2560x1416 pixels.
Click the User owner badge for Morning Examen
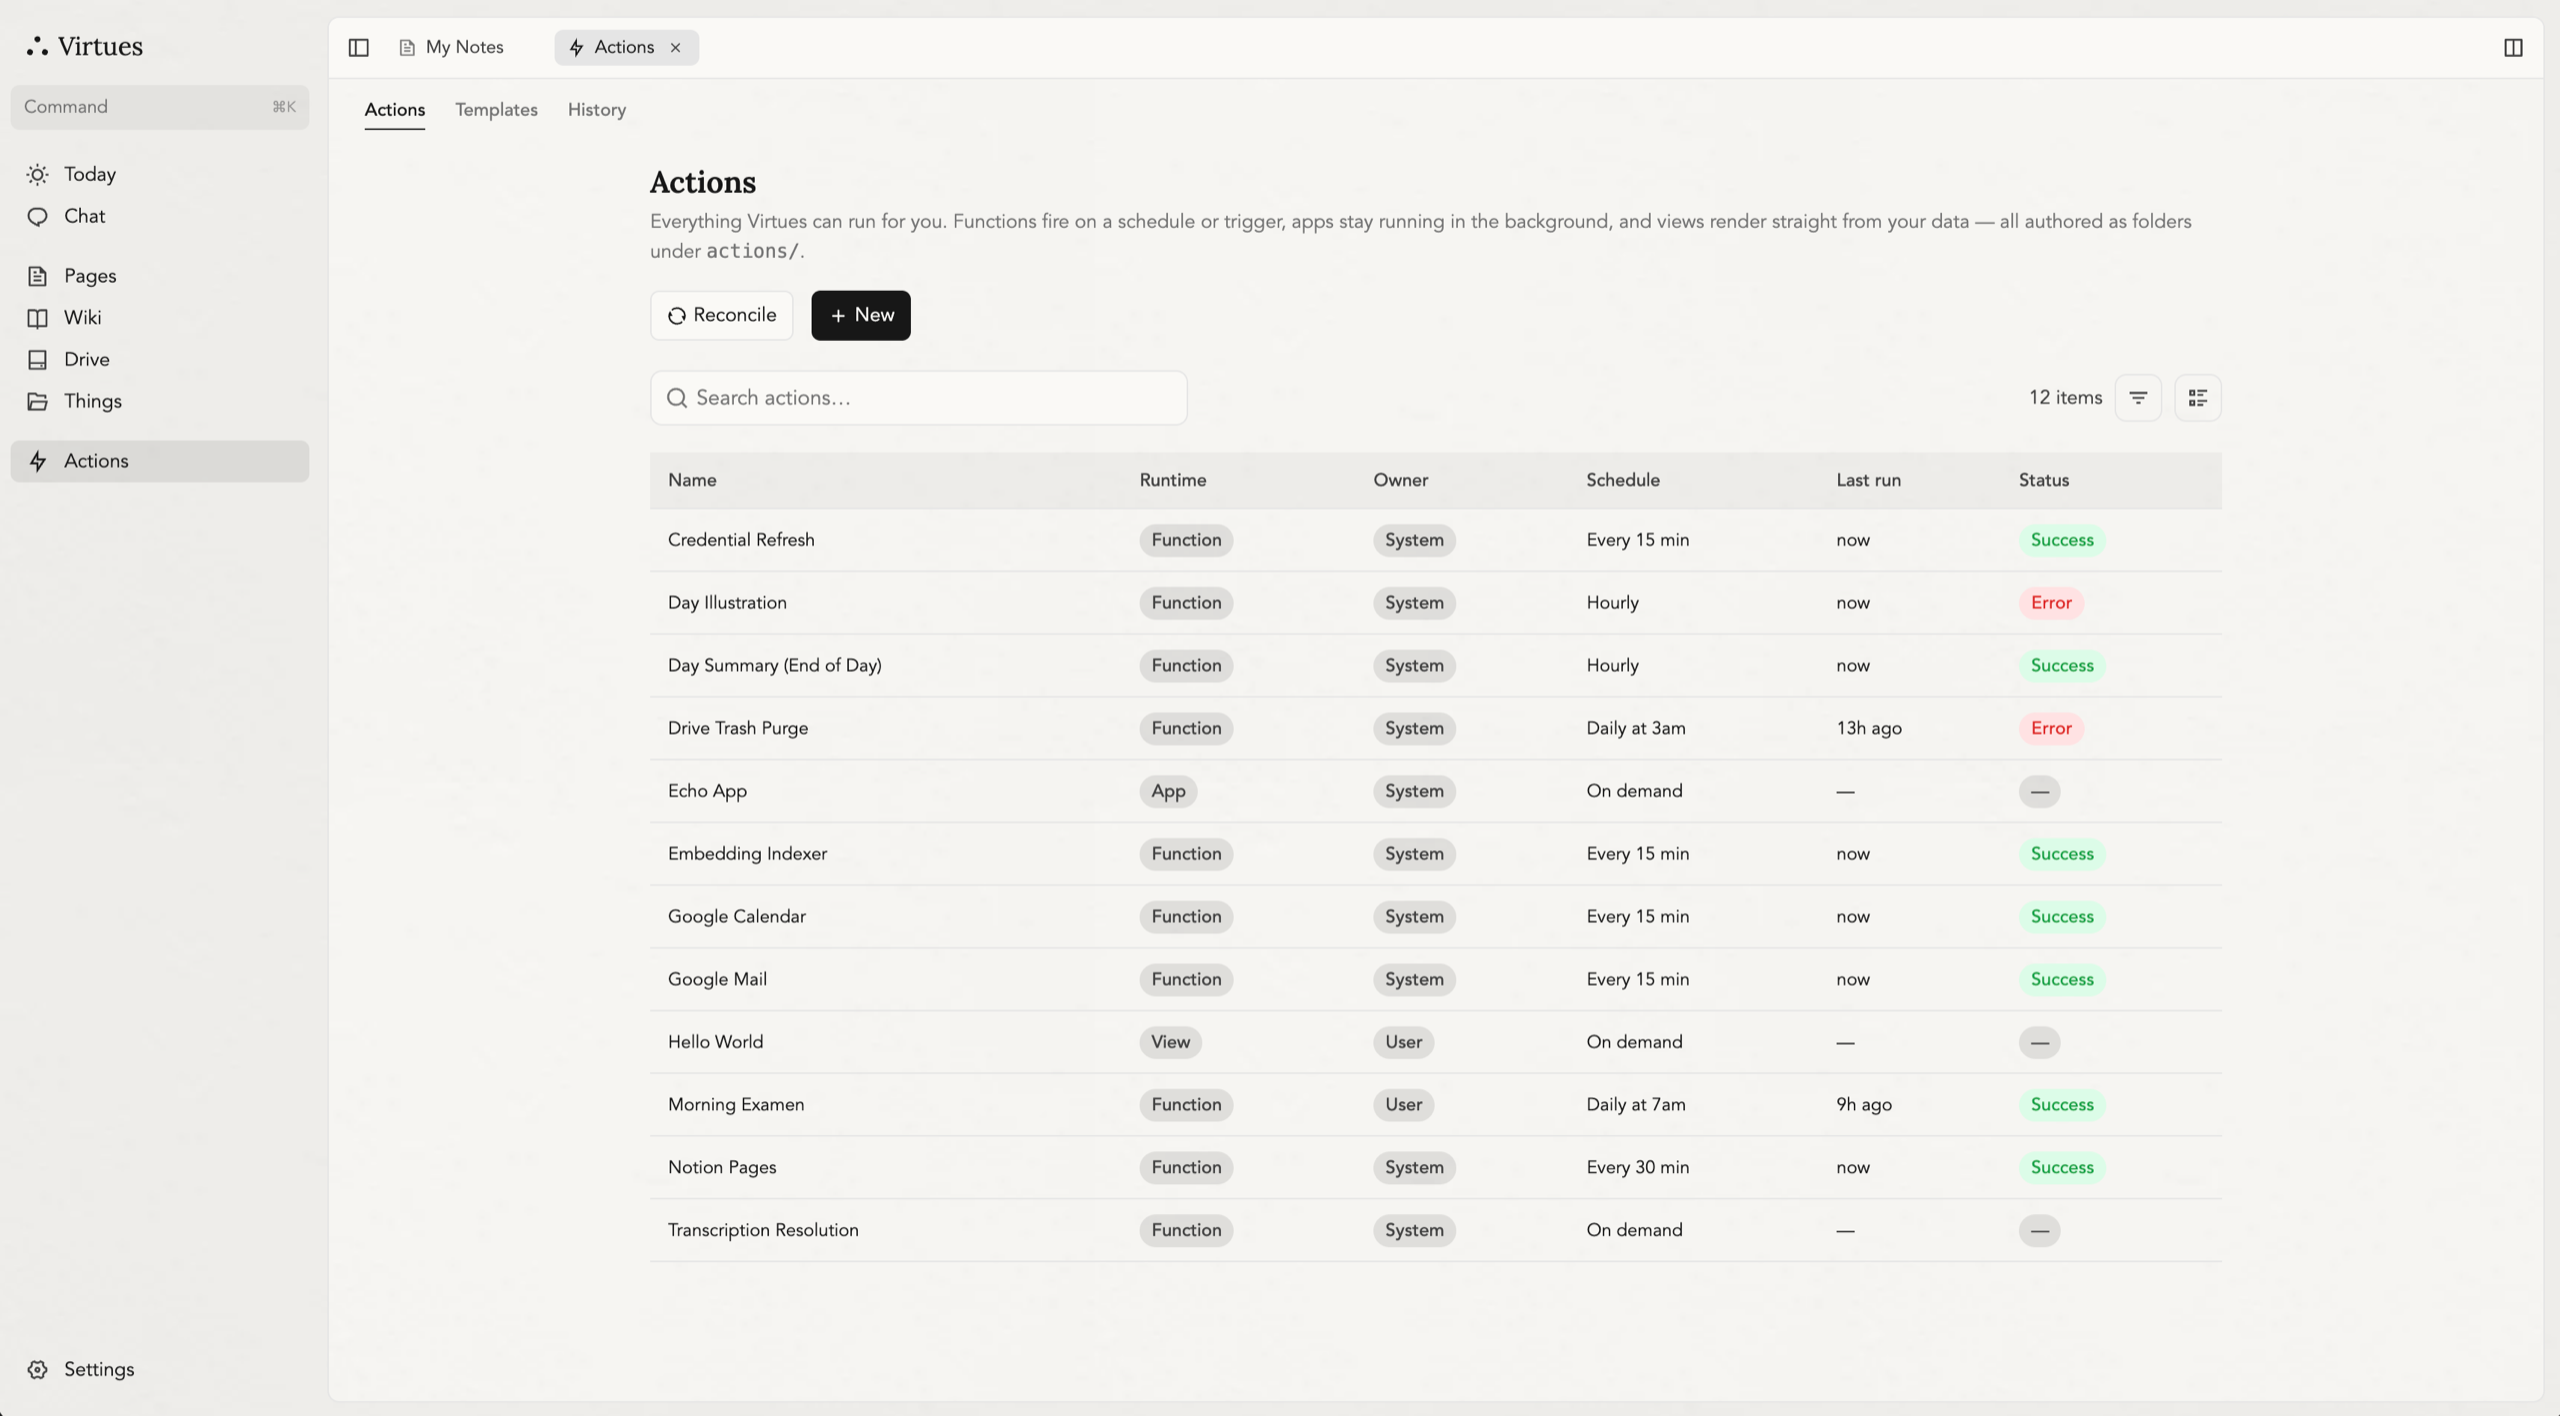click(1403, 1105)
